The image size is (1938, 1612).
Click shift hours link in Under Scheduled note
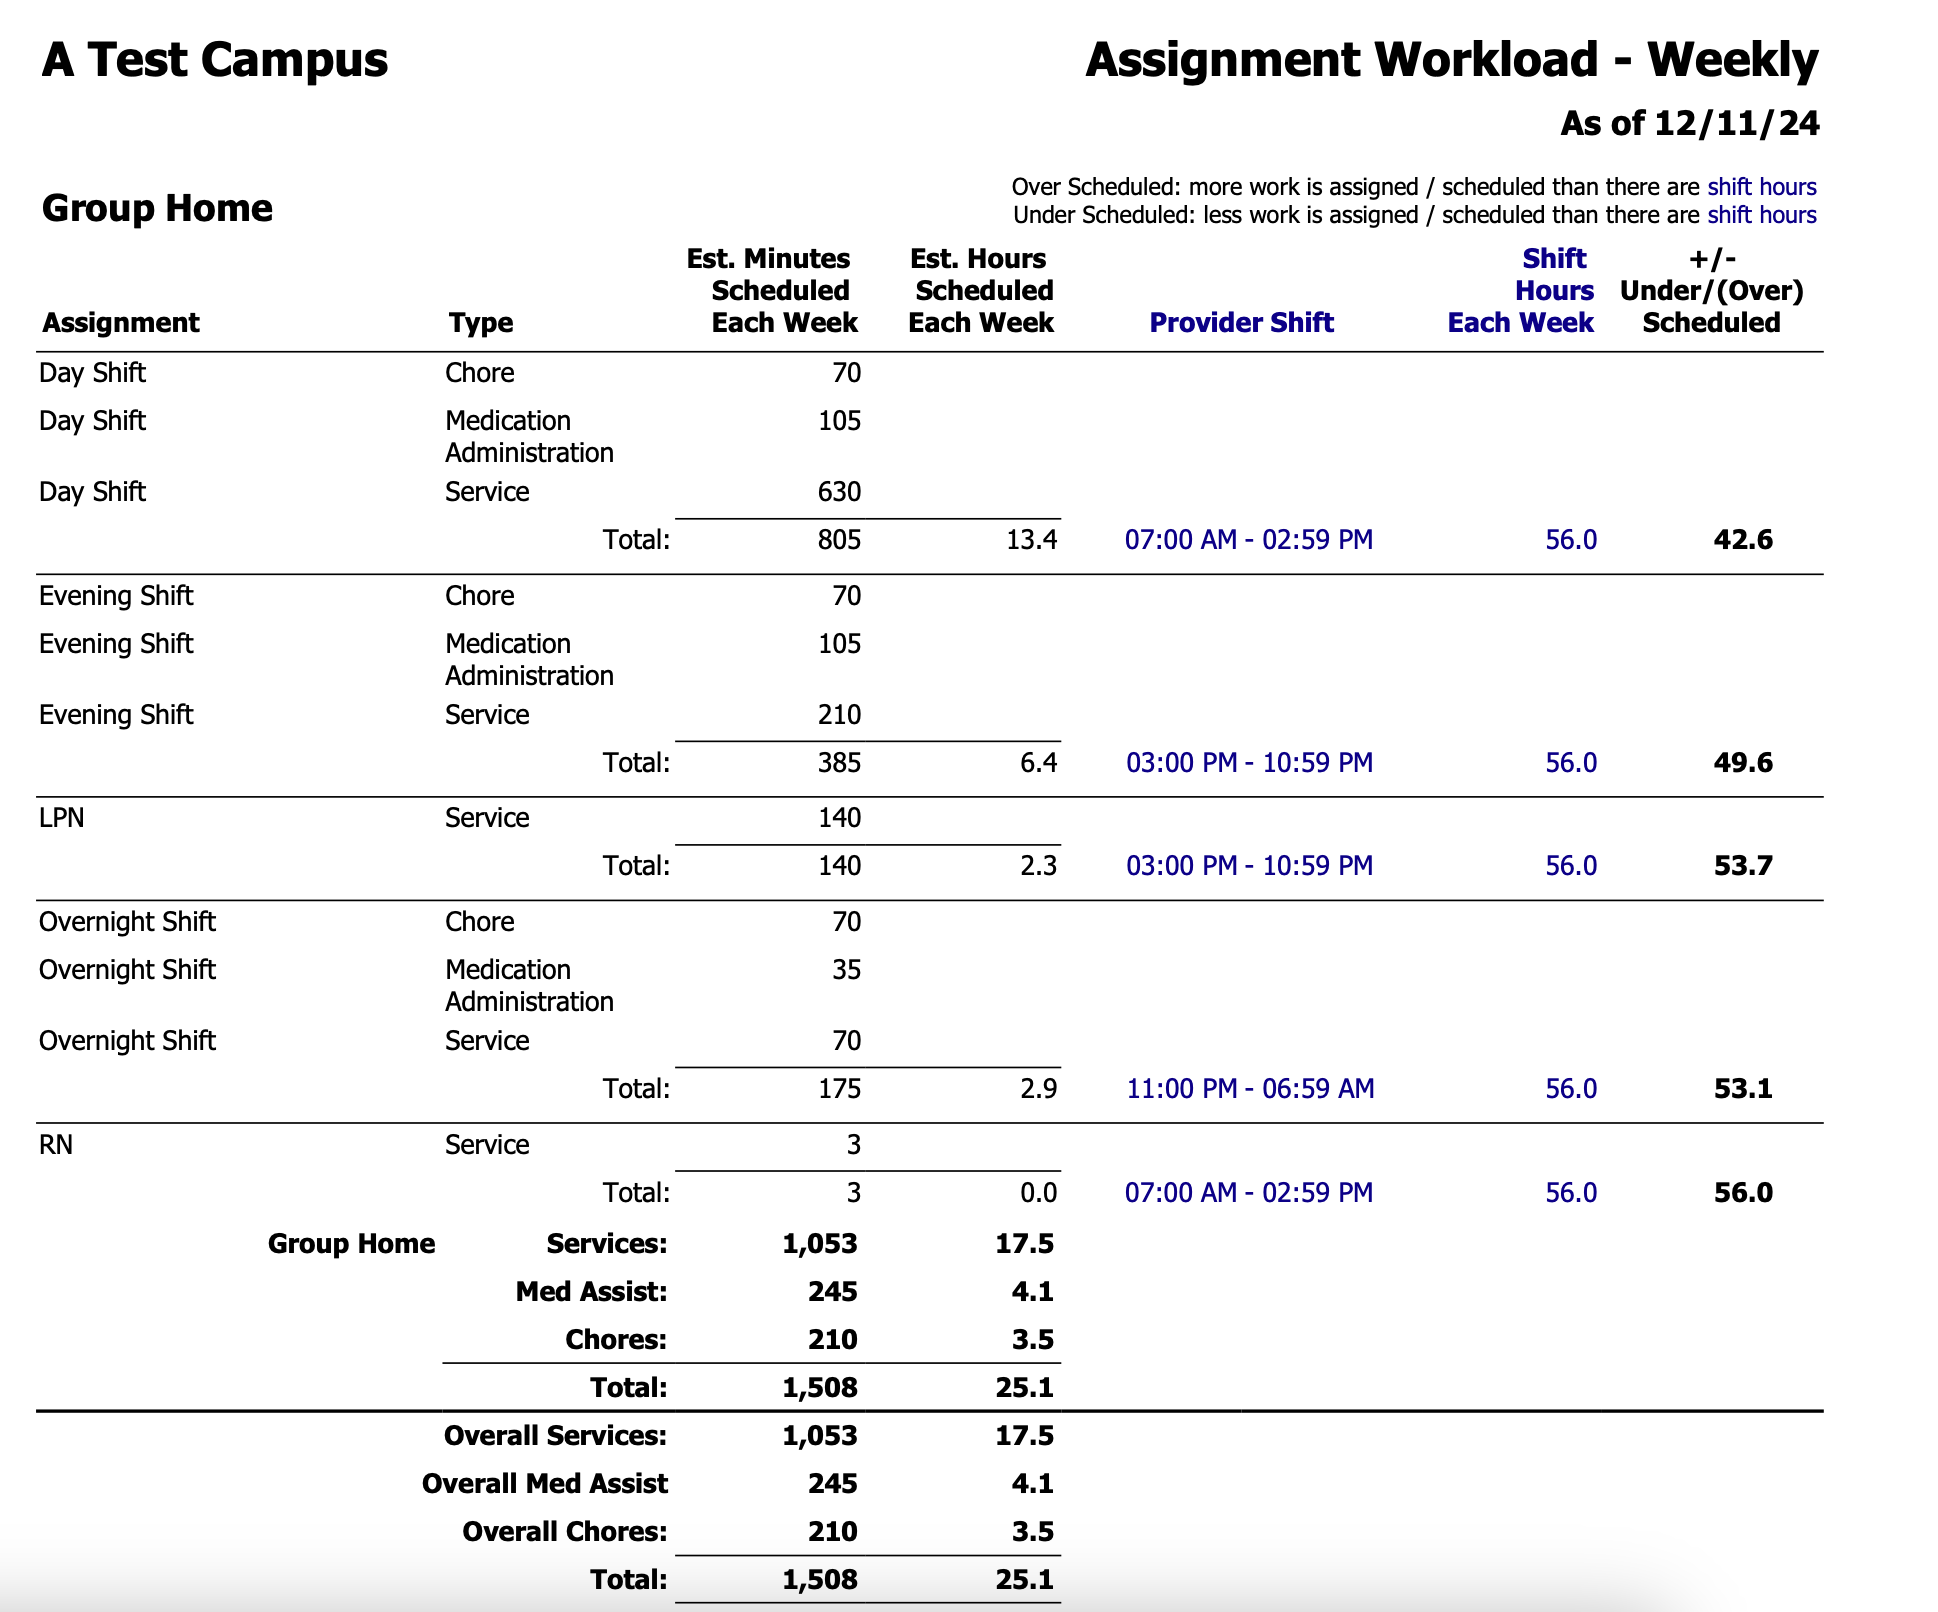coord(1761,215)
